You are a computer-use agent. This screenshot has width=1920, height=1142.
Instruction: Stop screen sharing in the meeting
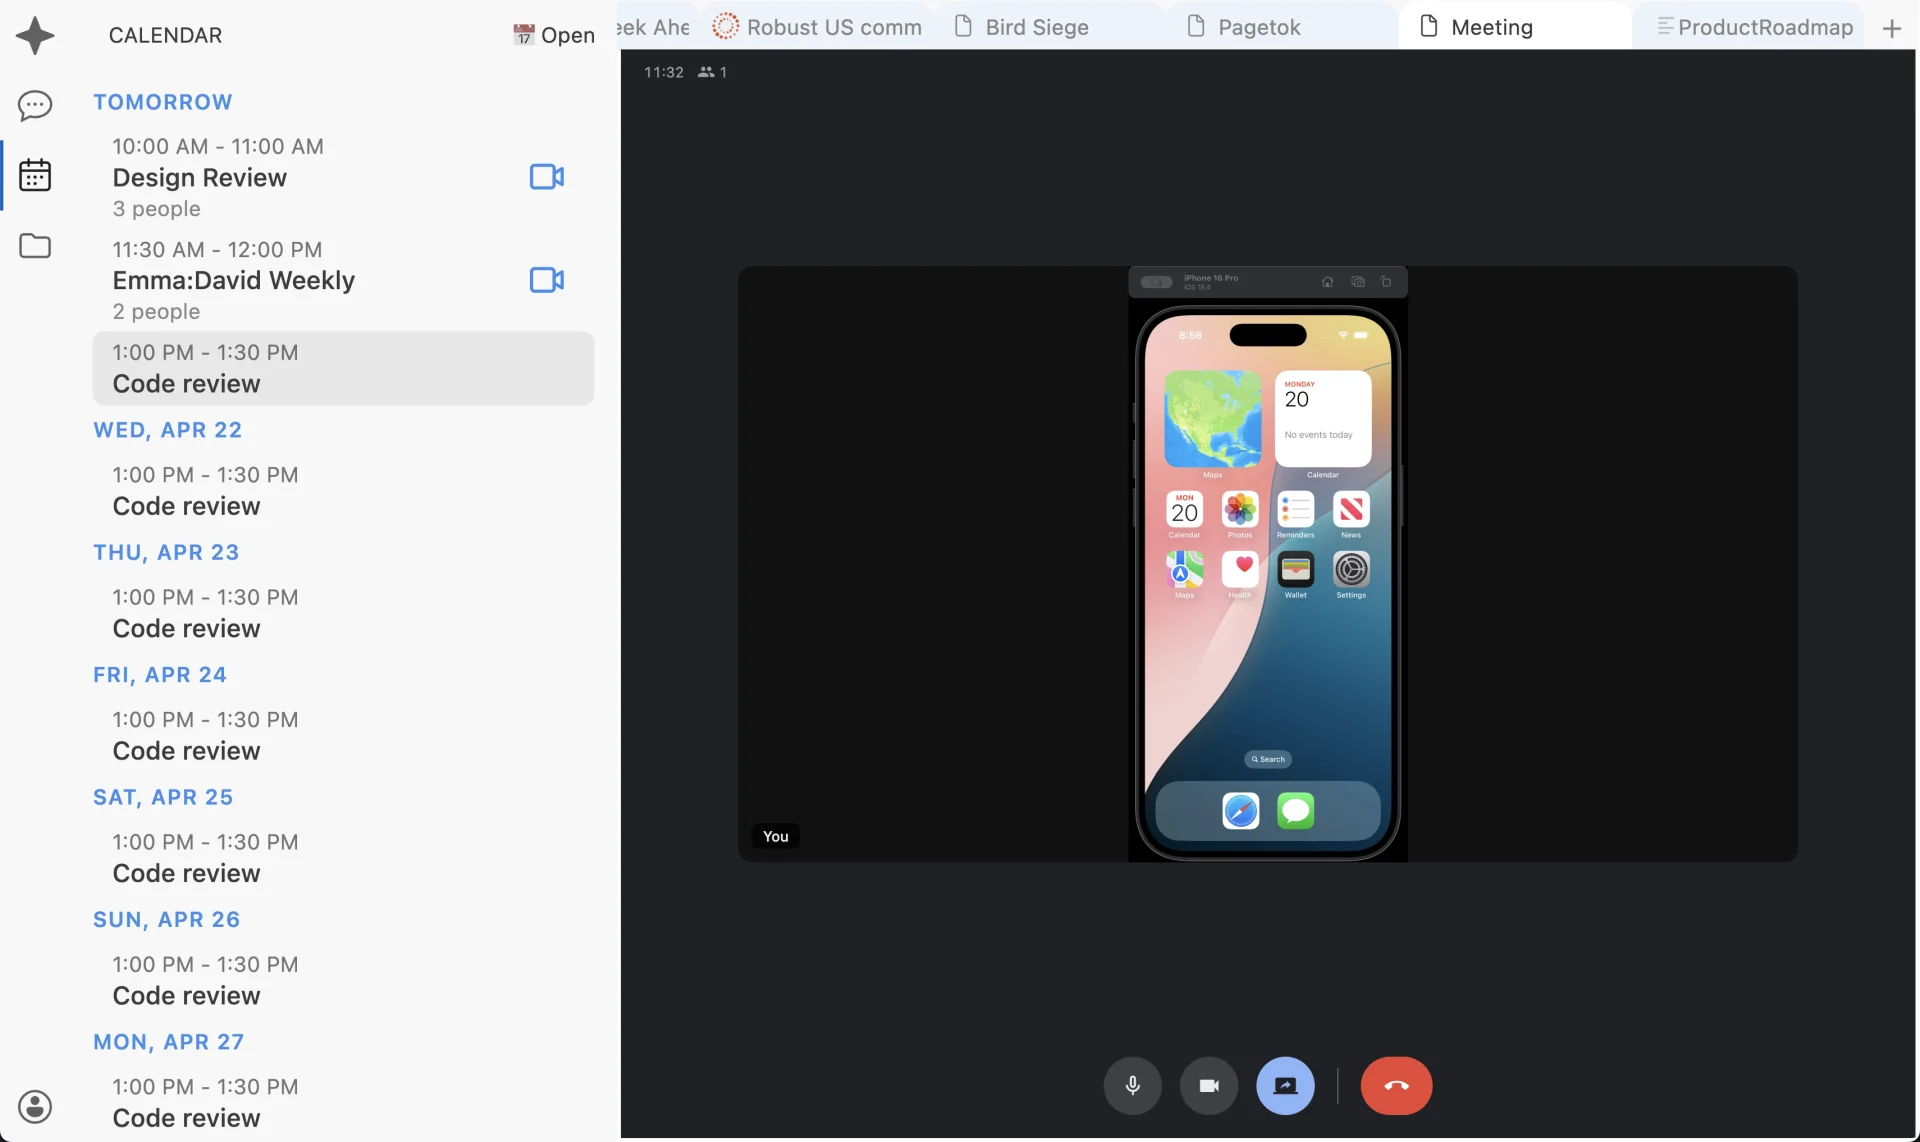pos(1285,1085)
